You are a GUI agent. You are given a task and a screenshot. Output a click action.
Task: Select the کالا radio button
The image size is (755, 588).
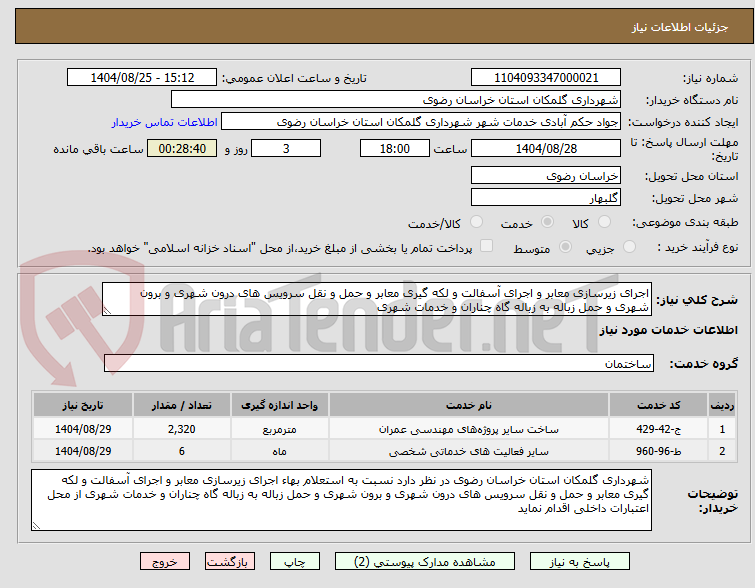coord(604,222)
